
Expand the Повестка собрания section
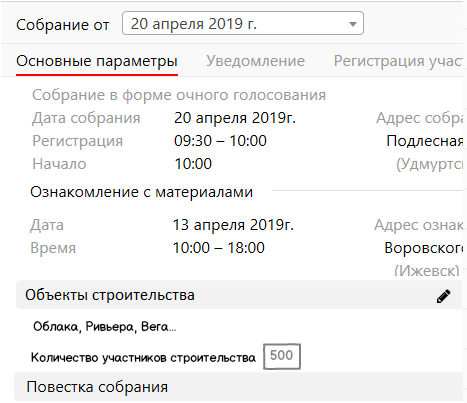click(238, 387)
